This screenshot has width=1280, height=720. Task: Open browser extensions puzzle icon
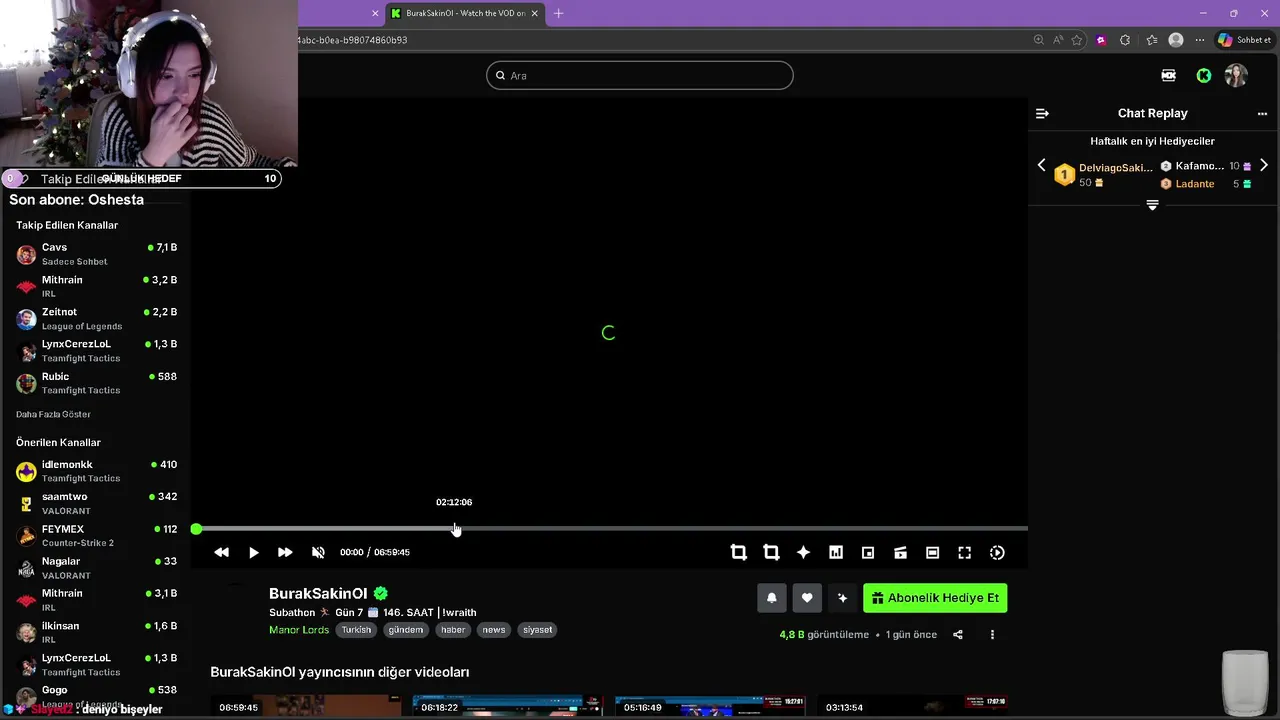point(1125,40)
